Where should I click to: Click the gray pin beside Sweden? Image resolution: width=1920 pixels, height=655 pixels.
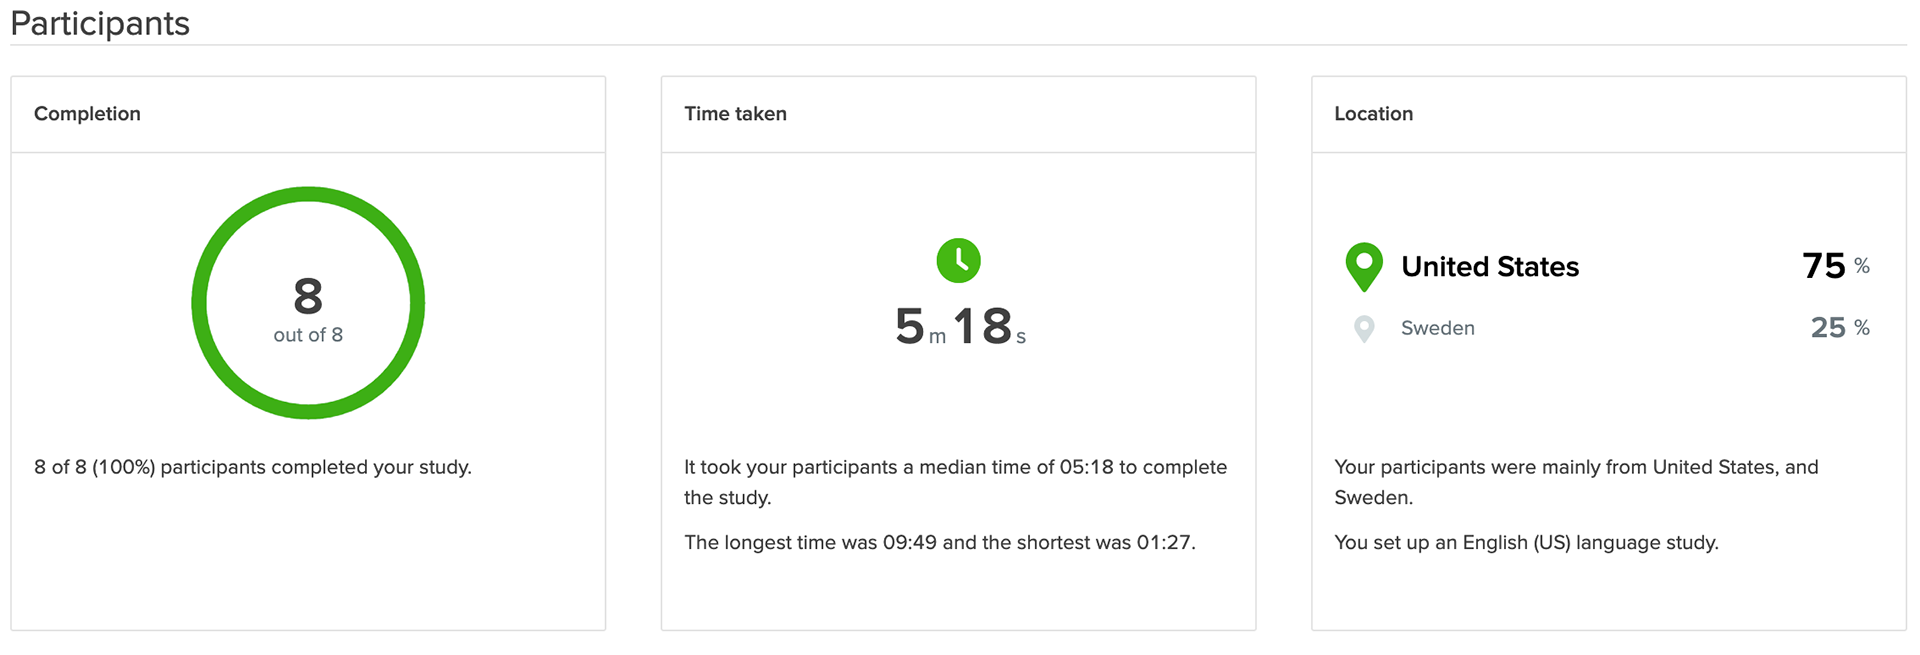pyautogui.click(x=1364, y=328)
